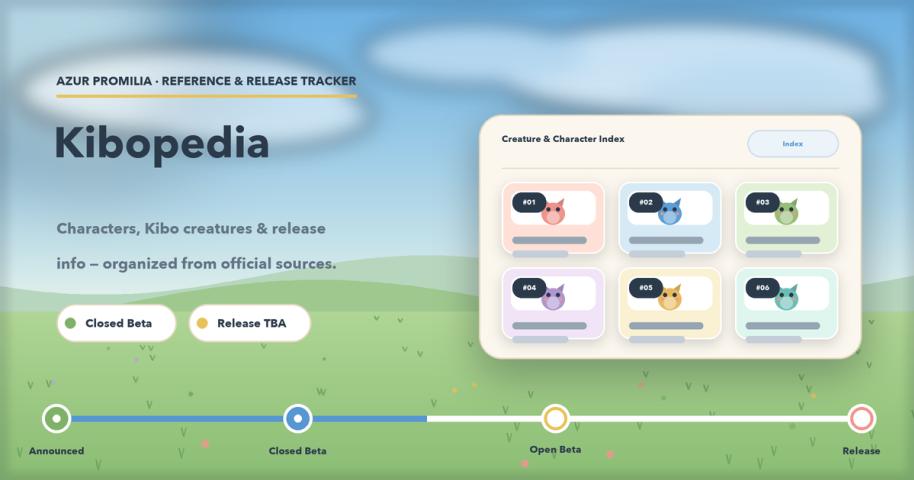The width and height of the screenshot is (914, 480).
Task: Click the #01 number badge
Action: tap(529, 202)
